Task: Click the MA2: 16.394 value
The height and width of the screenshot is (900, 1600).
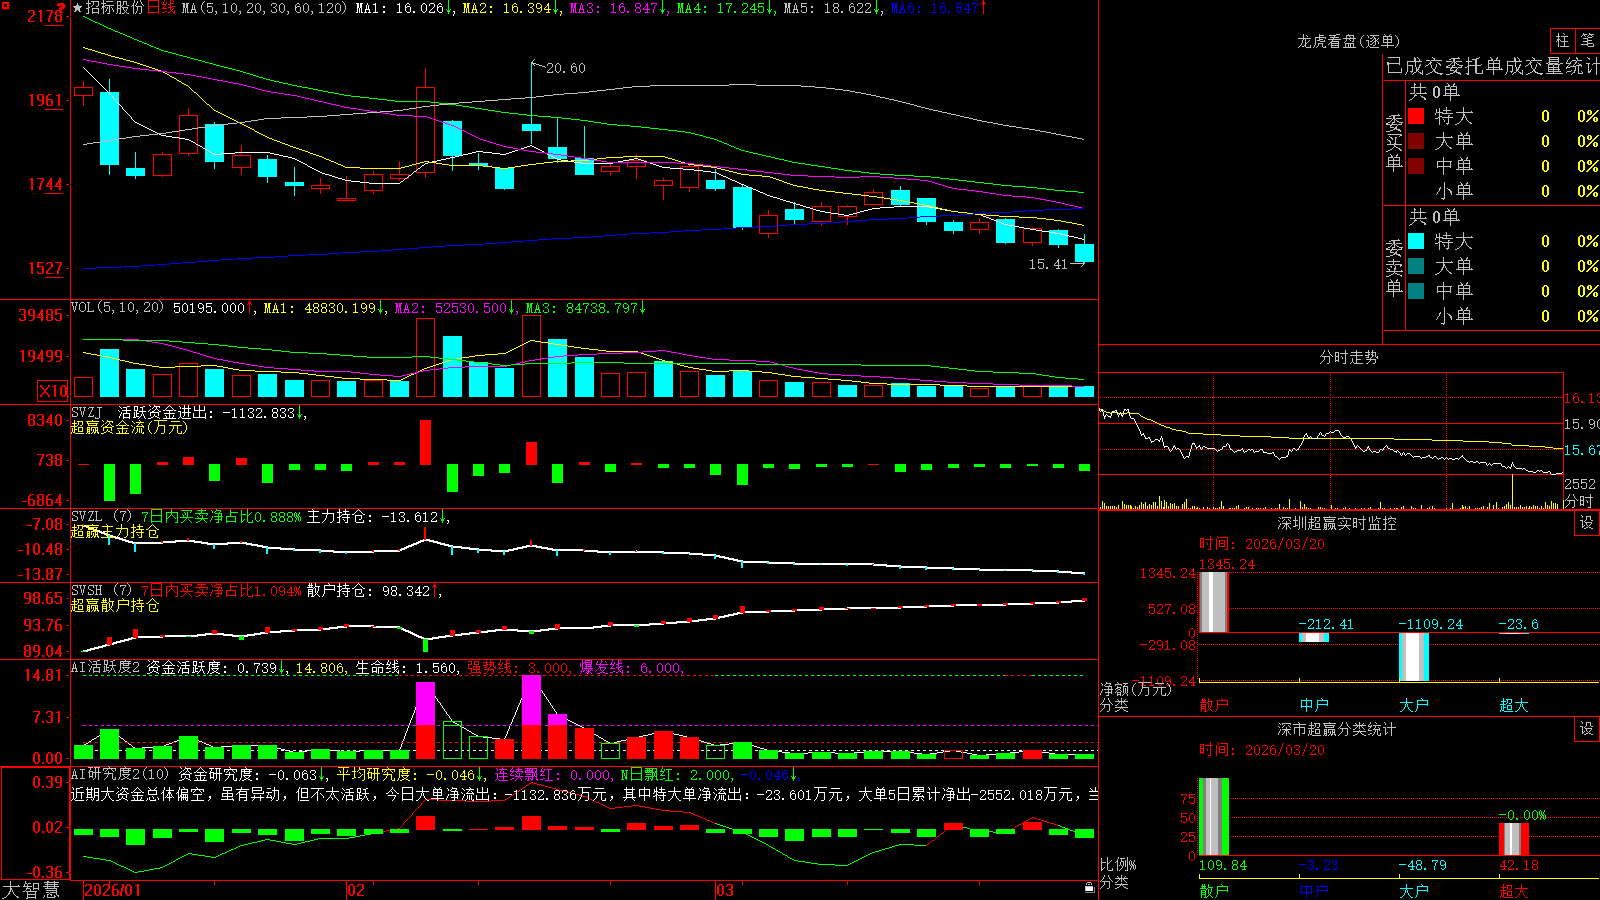Action: pos(511,8)
